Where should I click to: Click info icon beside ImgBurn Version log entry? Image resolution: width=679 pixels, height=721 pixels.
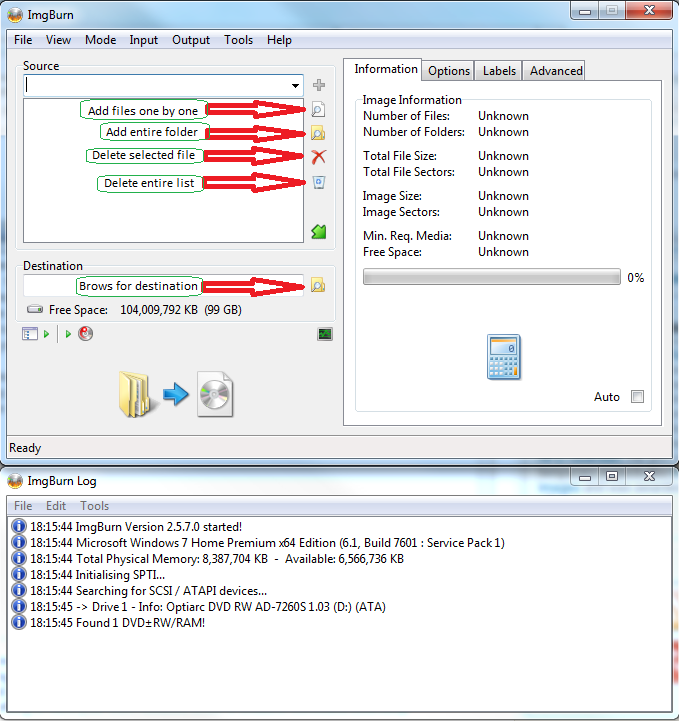coord(18,526)
